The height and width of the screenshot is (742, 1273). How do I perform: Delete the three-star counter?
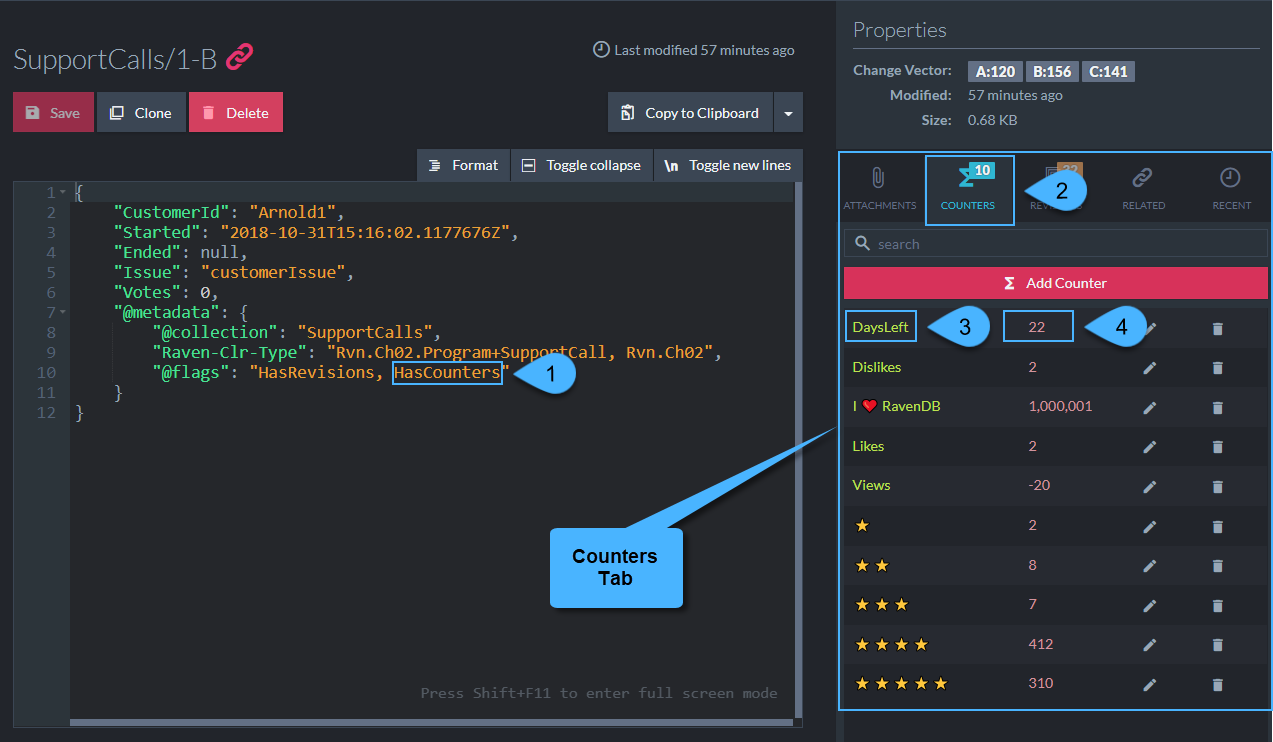(1217, 605)
